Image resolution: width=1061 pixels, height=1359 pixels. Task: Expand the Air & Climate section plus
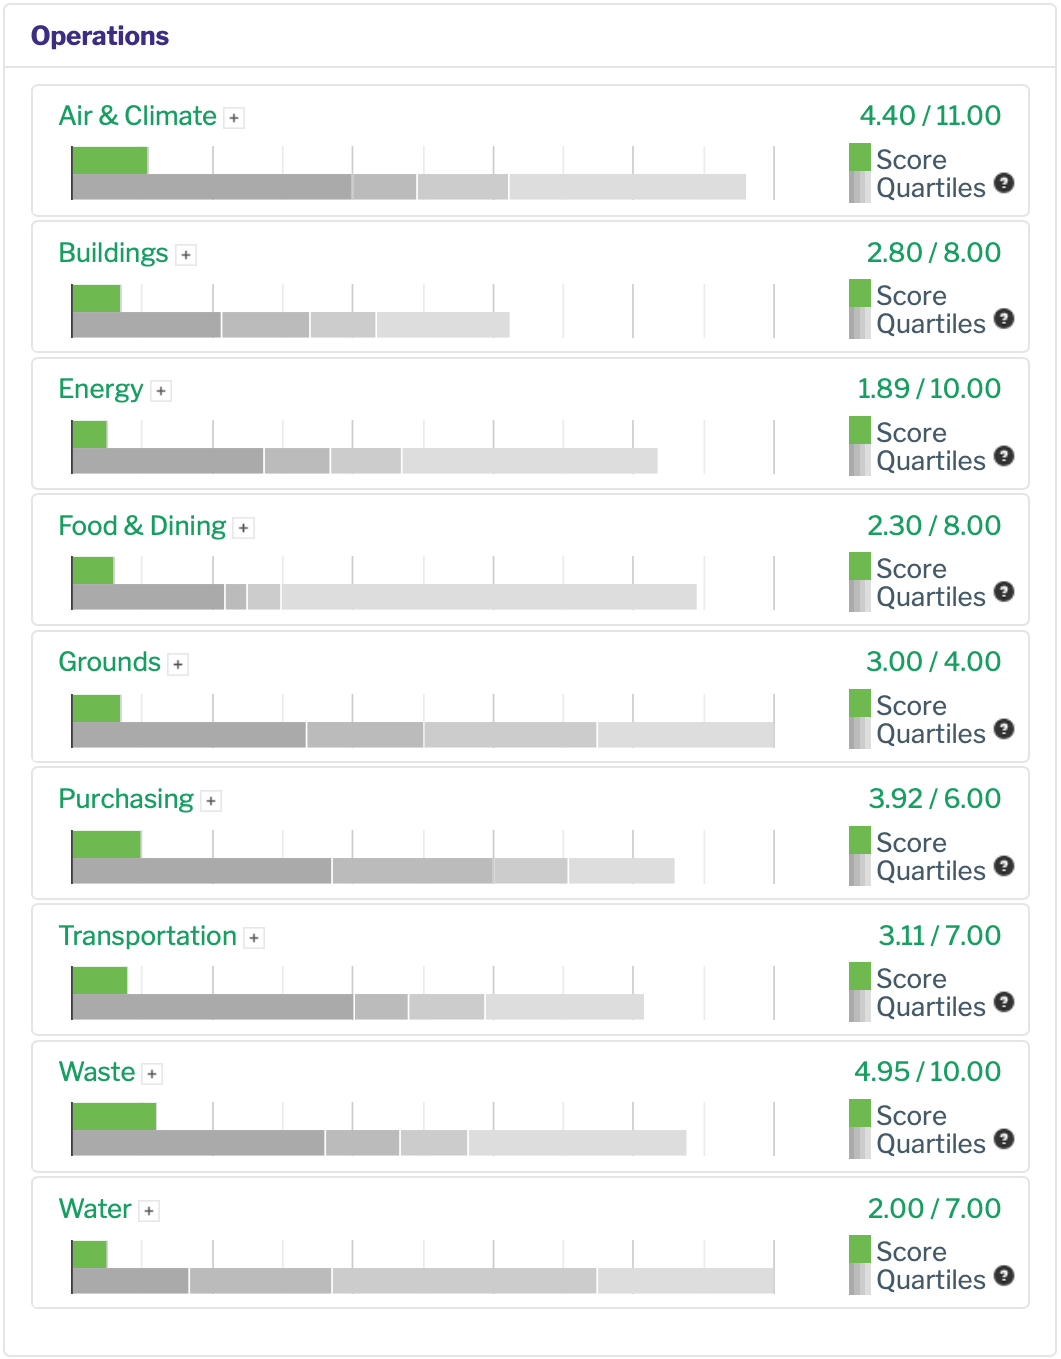[234, 118]
